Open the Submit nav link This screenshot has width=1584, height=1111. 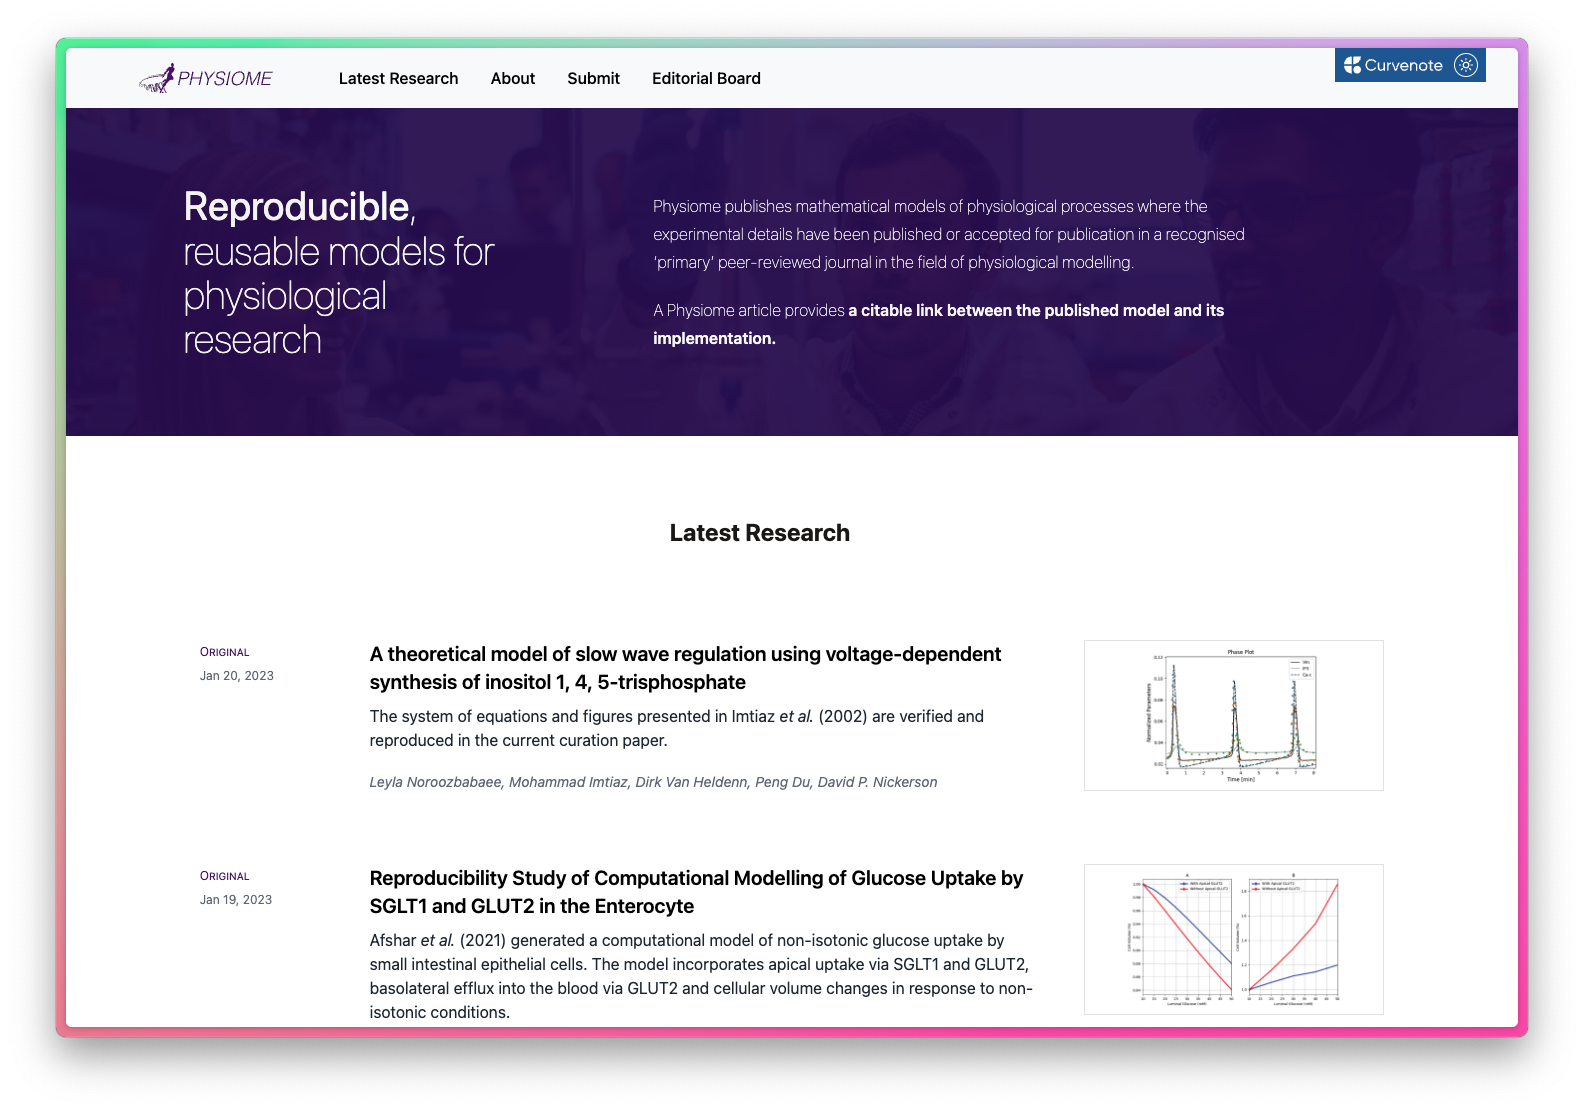click(x=593, y=78)
